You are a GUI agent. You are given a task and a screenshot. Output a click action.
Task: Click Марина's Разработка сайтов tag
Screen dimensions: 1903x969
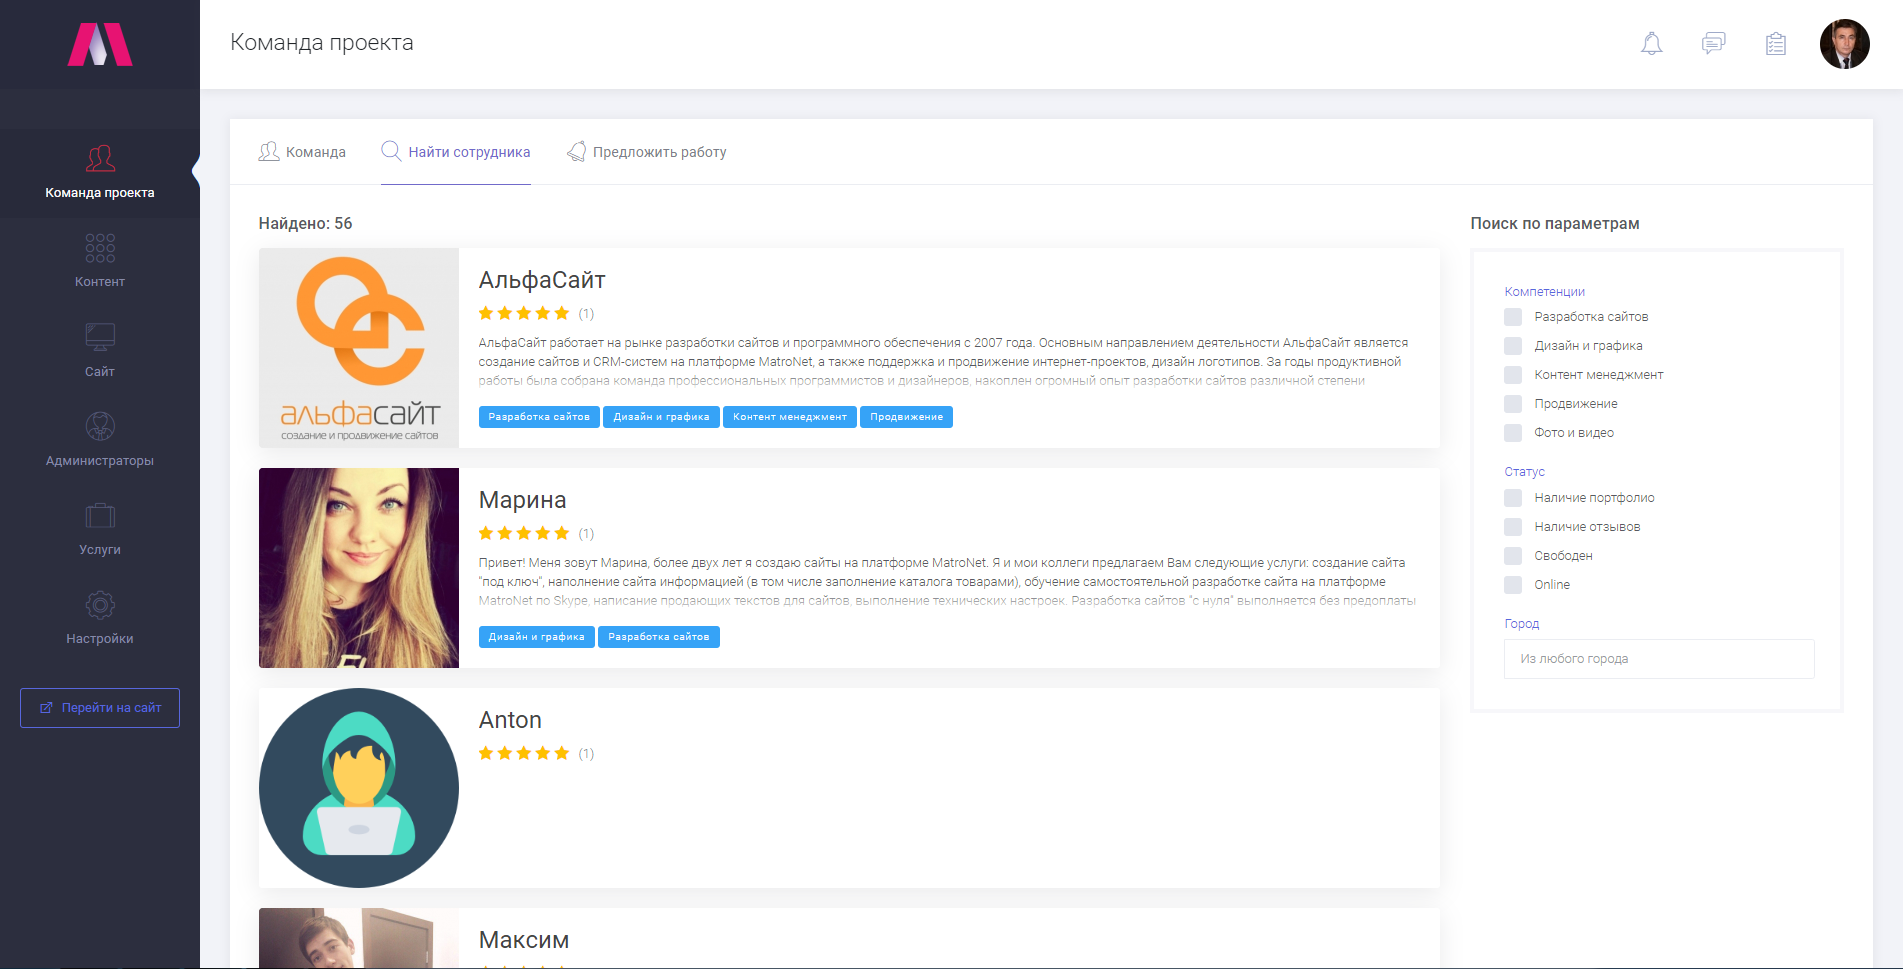coord(659,637)
